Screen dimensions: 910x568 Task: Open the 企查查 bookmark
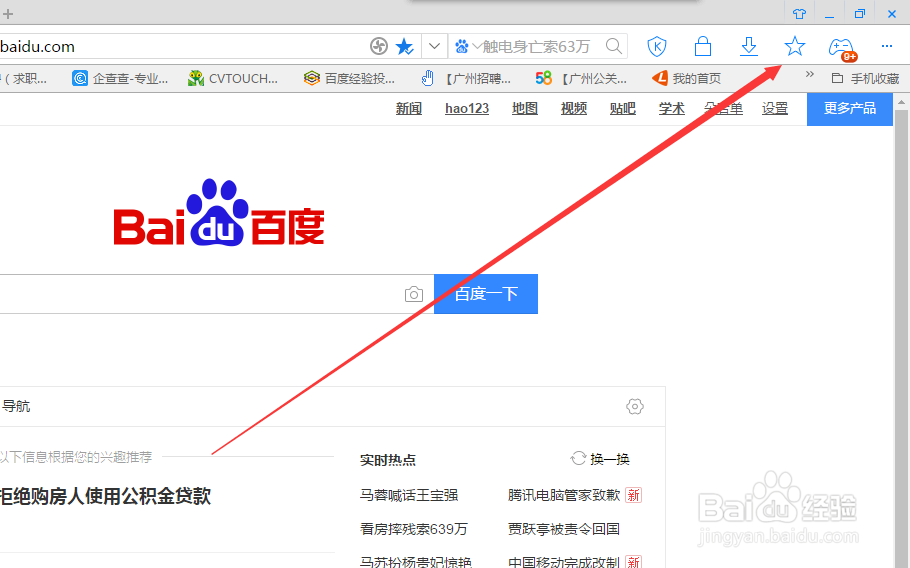[x=120, y=78]
